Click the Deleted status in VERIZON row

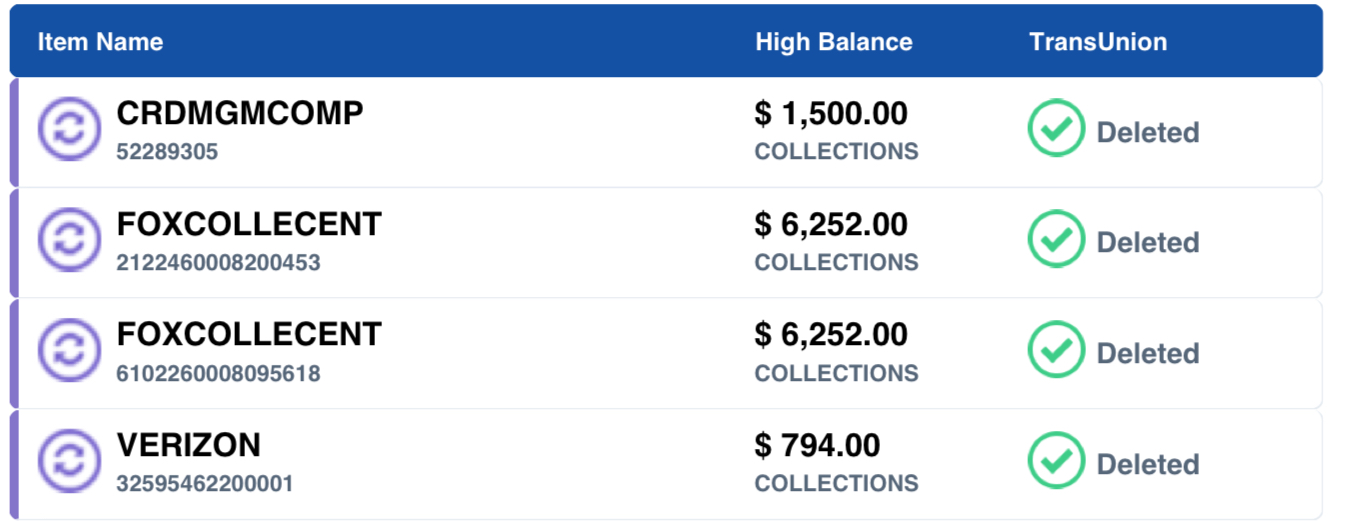1148,464
